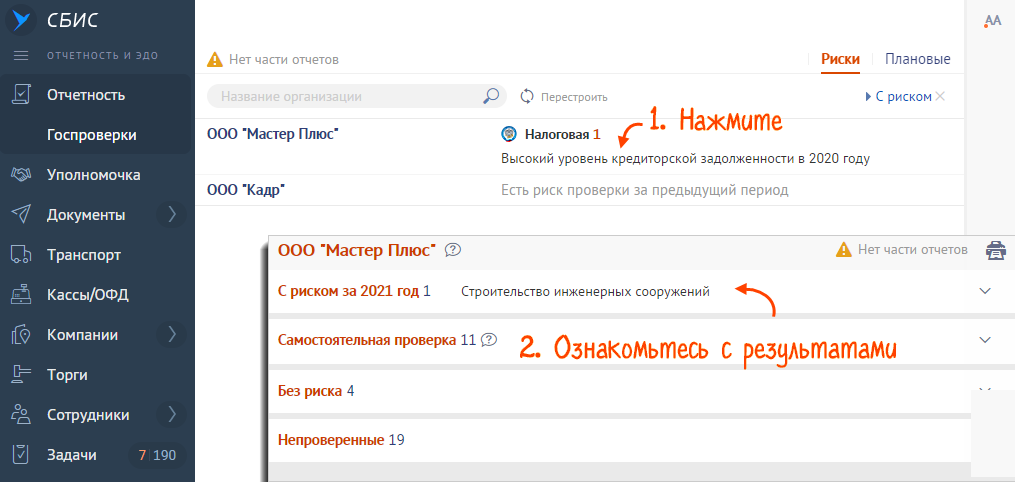Click the search magnifier icon
Screen dimensions: 1015x482
click(x=491, y=96)
